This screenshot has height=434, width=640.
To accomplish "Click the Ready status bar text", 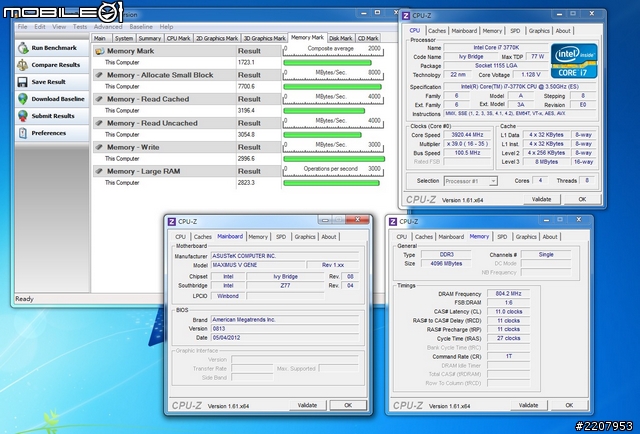I will (24, 299).
